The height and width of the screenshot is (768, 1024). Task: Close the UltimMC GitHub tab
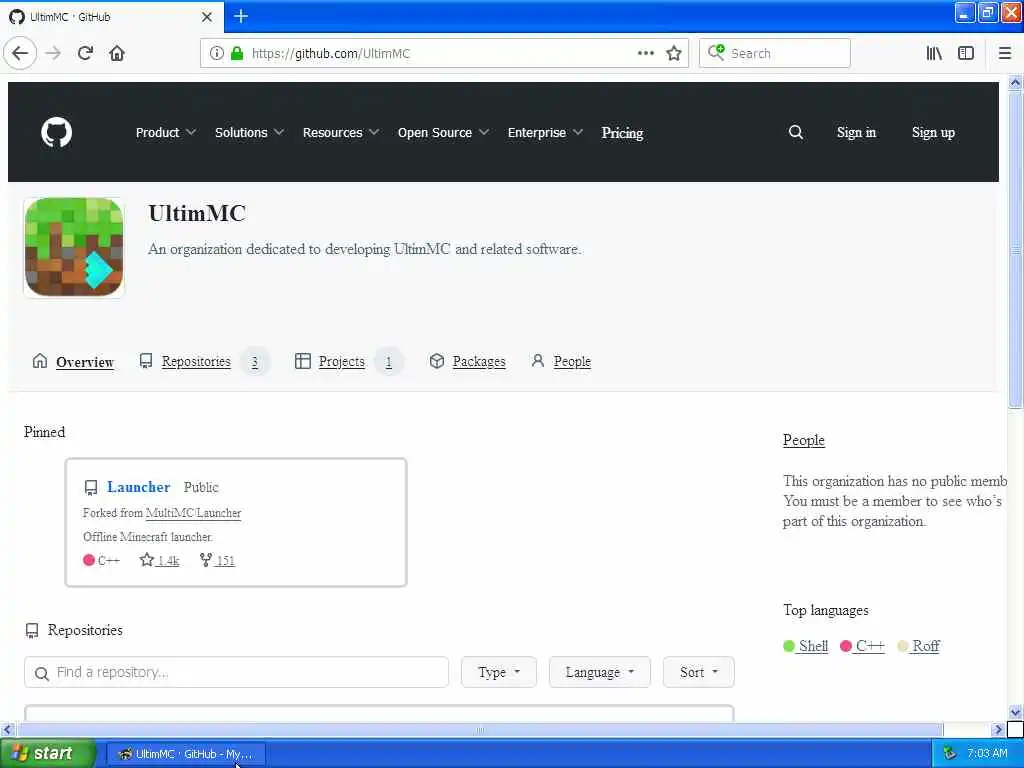pyautogui.click(x=206, y=17)
